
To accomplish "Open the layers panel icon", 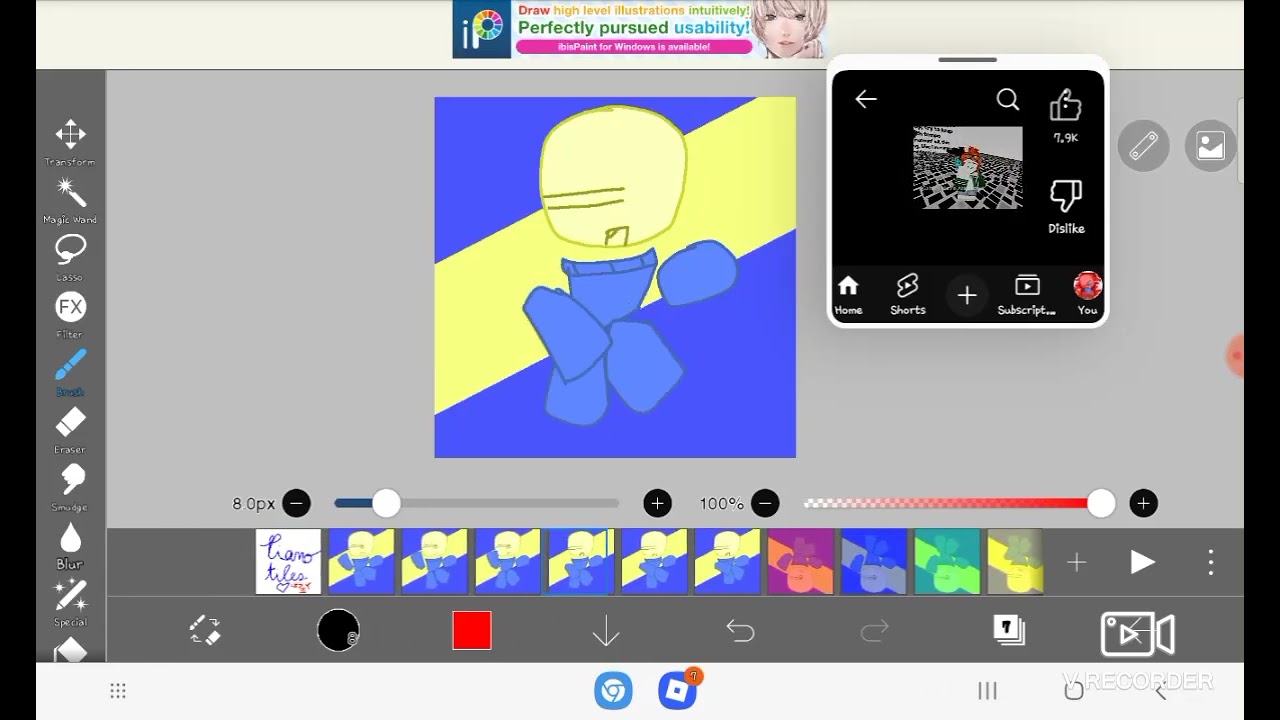I will coord(1008,629).
